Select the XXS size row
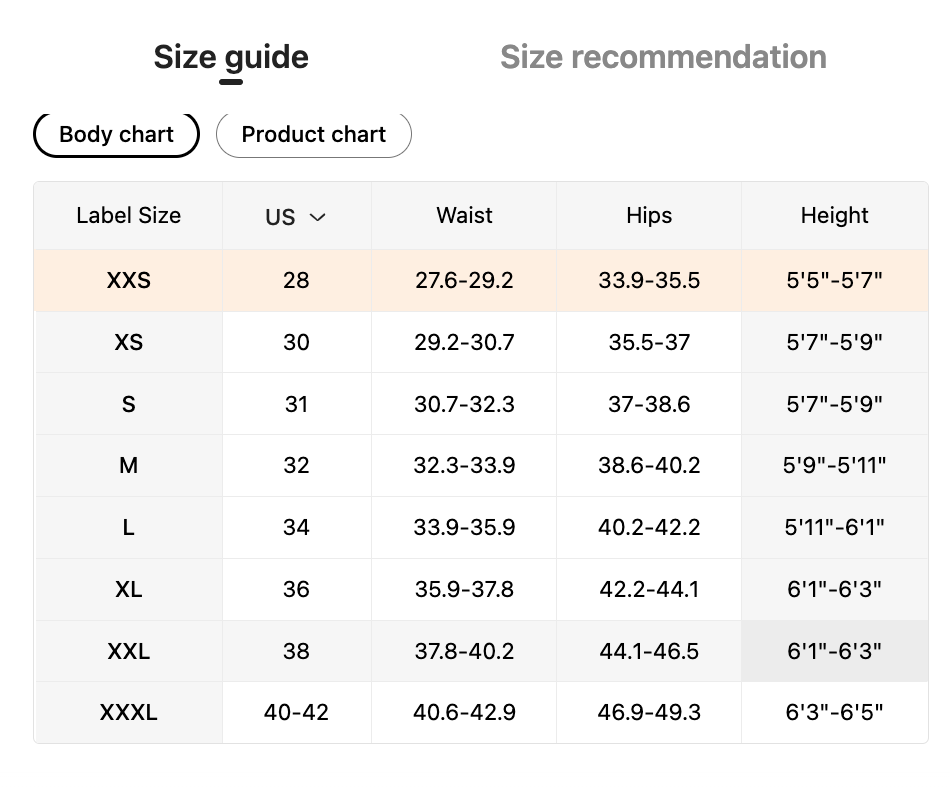Viewport: 950px width, 796px height. tap(128, 281)
